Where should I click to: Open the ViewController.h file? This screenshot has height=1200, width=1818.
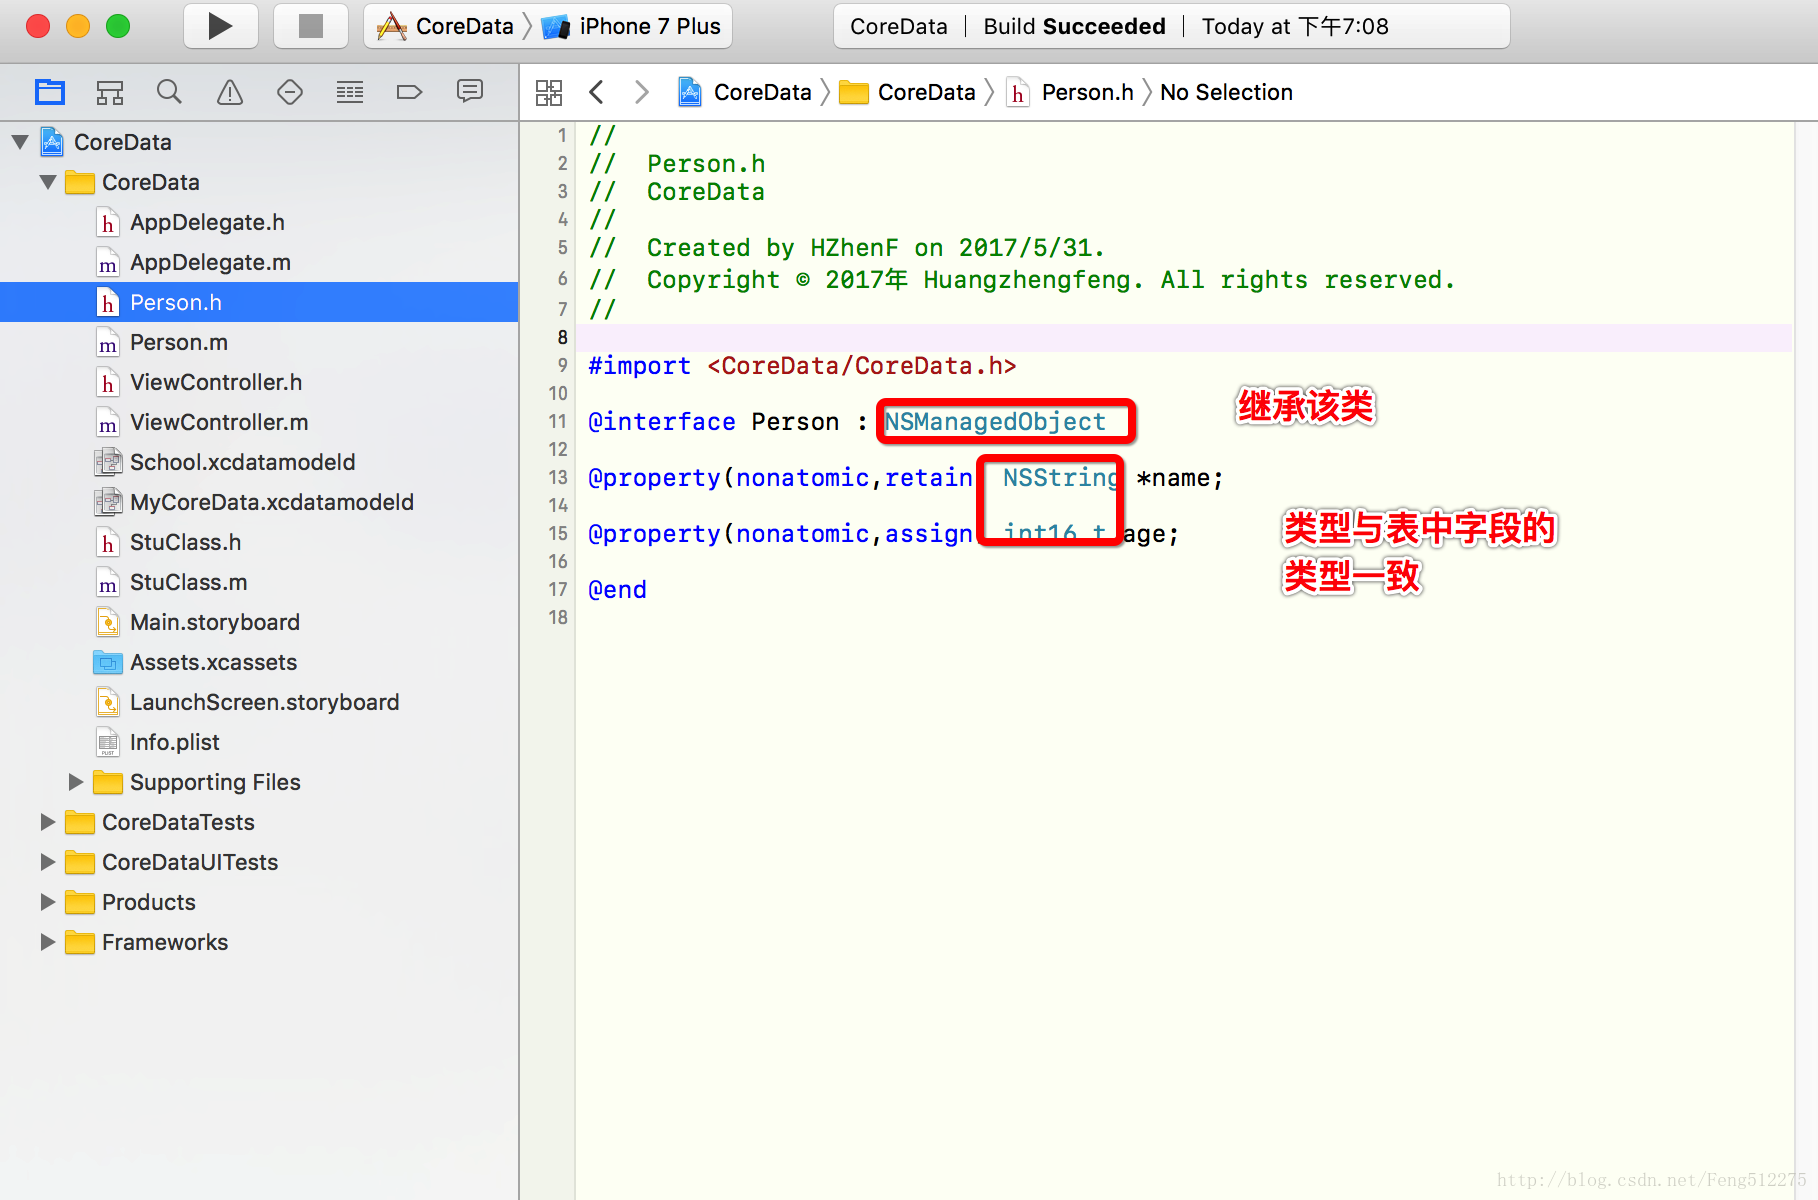tap(259, 382)
